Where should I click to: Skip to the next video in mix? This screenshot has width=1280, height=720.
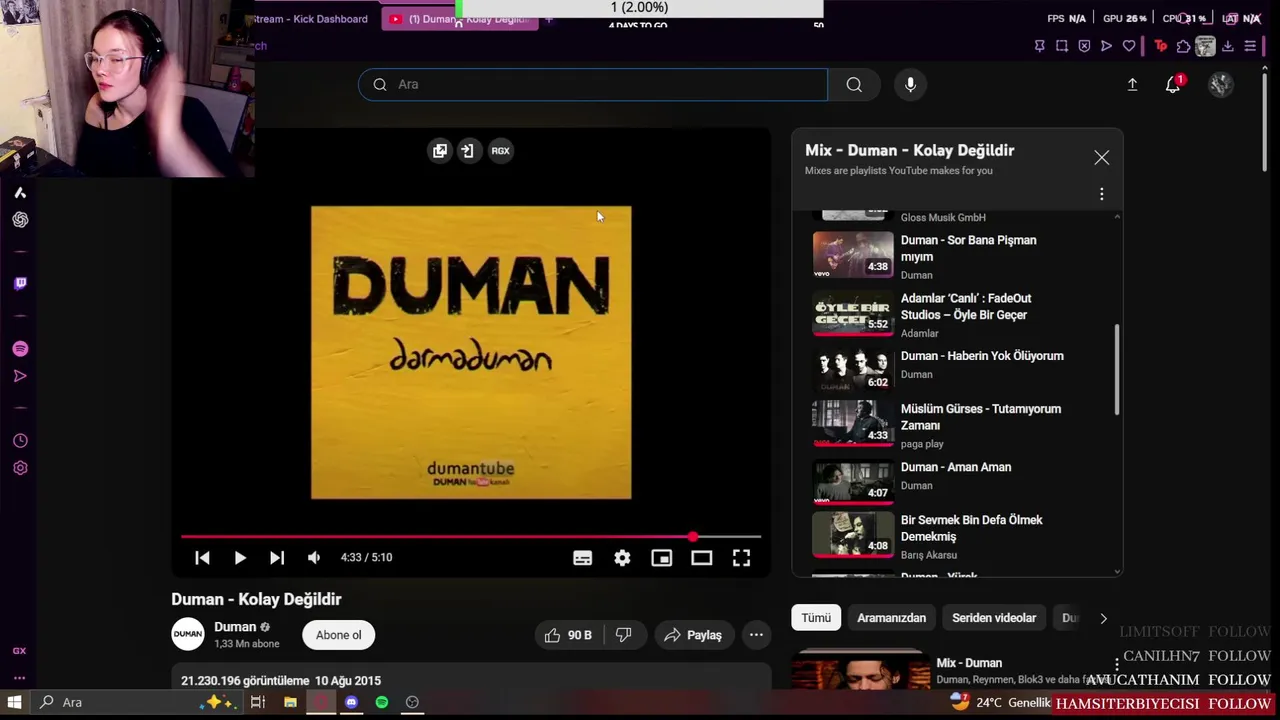[277, 558]
